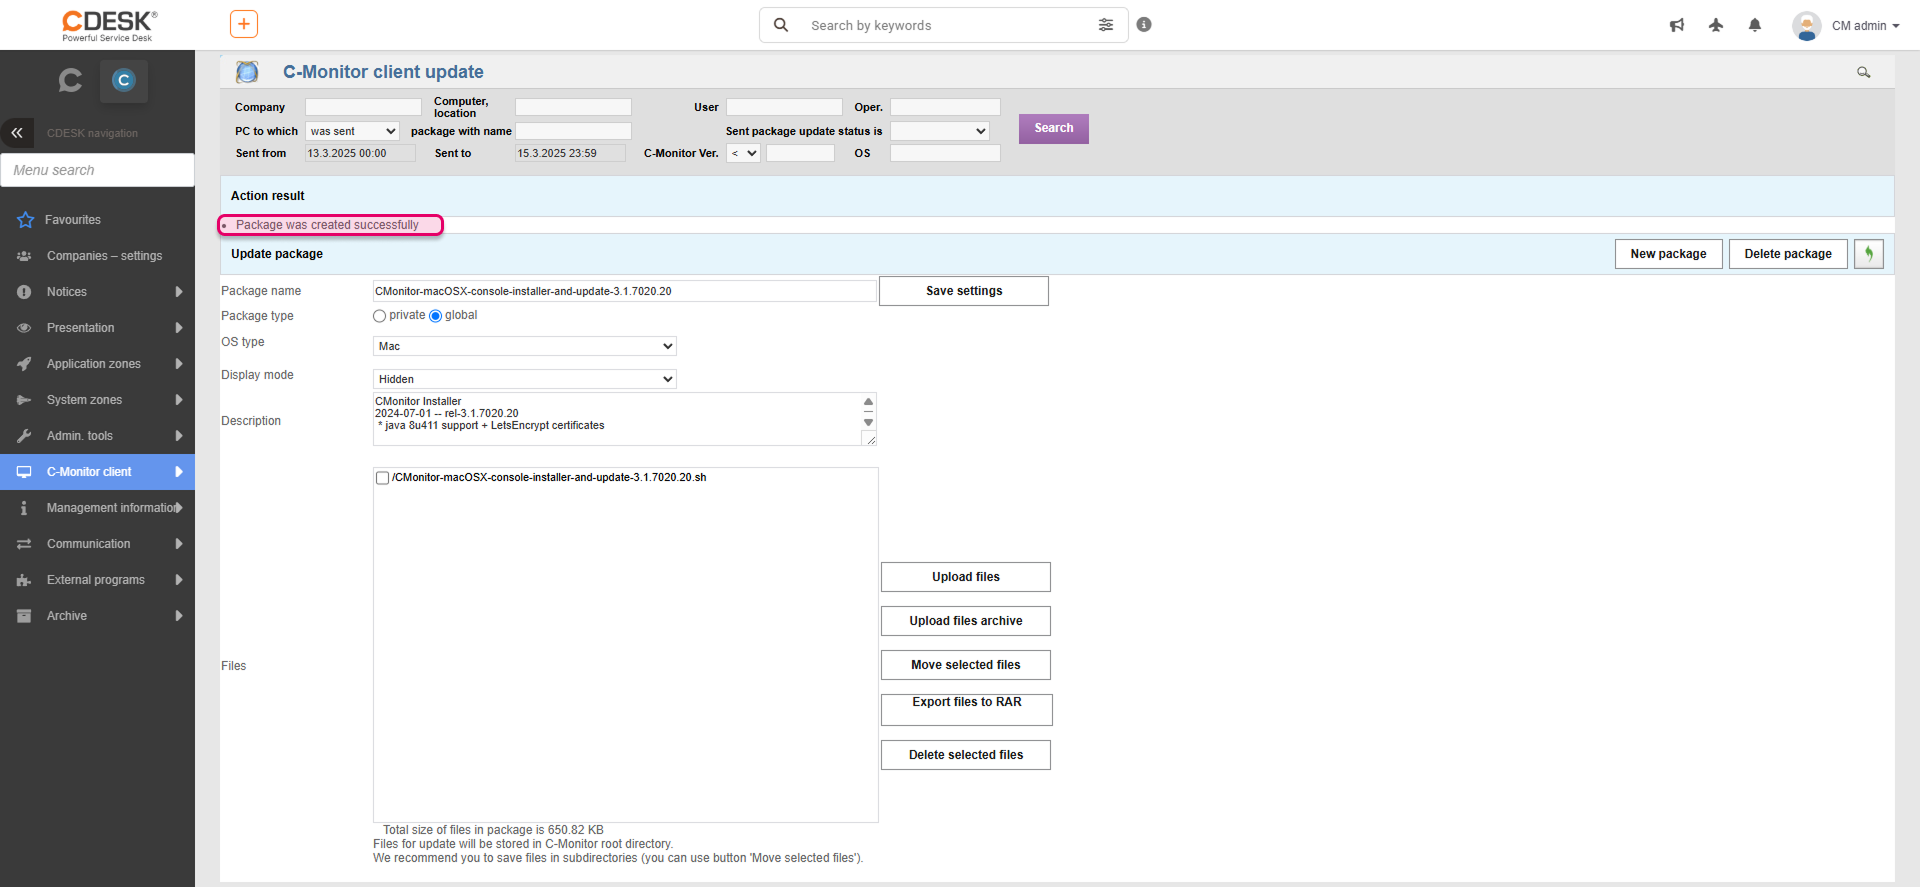The image size is (1920, 887).
Task: Click the green refresh package icon
Action: (1869, 254)
